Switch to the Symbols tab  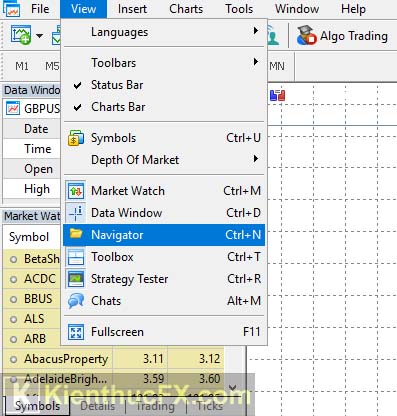click(38, 406)
